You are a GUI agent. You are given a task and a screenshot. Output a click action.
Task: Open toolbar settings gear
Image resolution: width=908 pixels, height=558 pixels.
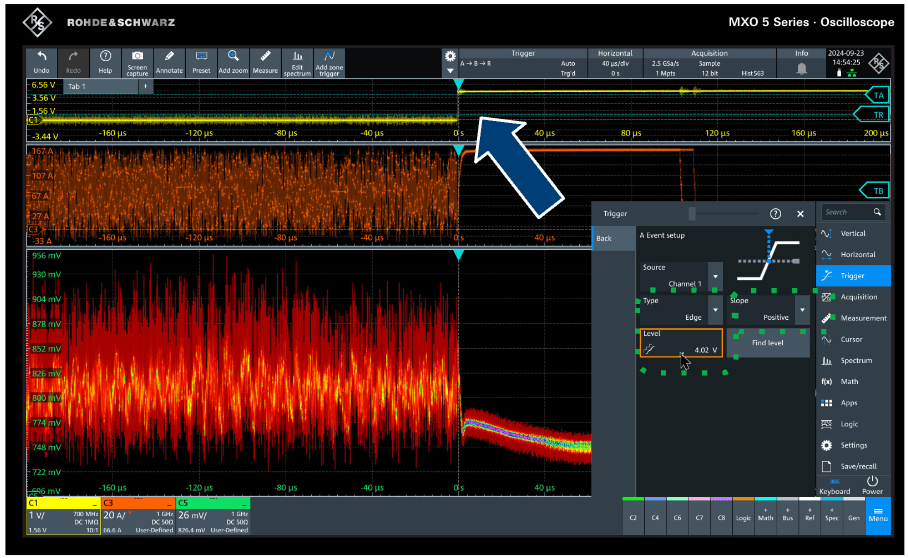tap(450, 57)
